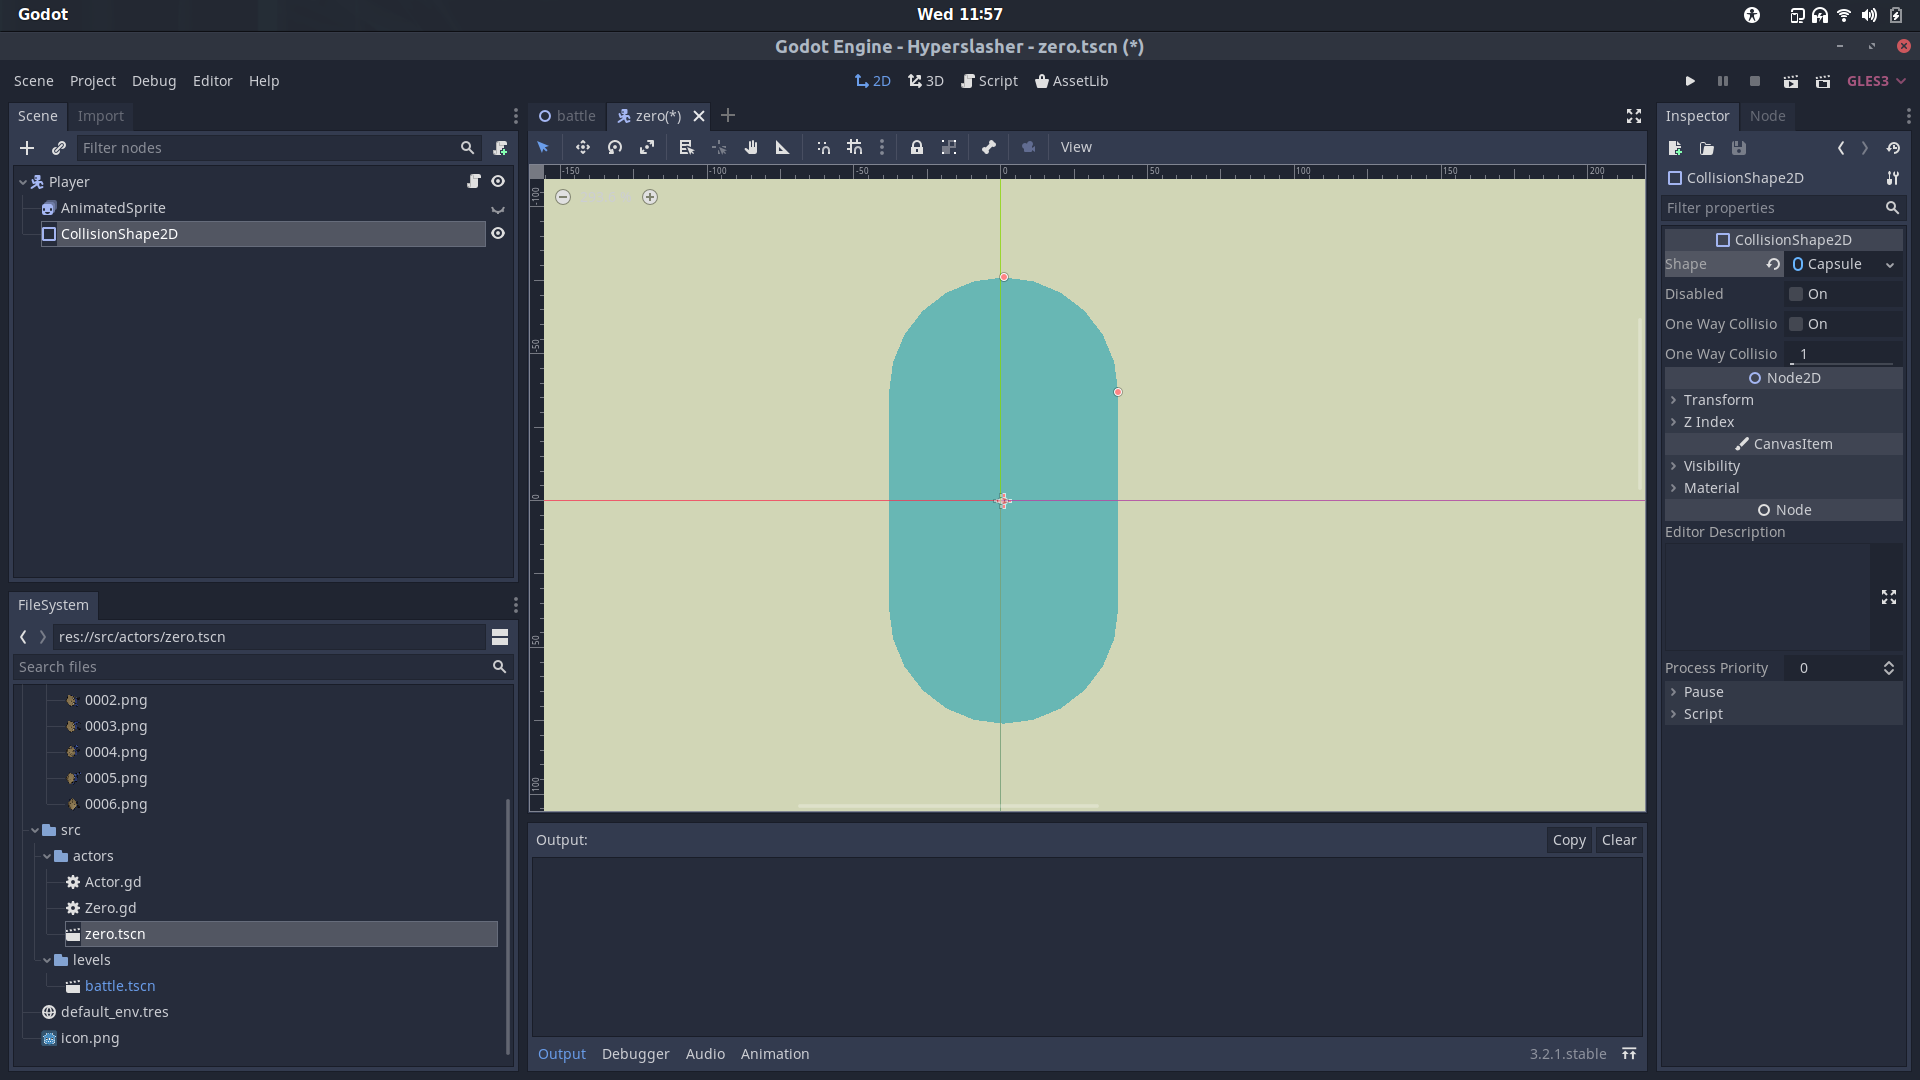Hide the CollisionShape2D node
Screen dimensions: 1920x1080
tap(498, 233)
